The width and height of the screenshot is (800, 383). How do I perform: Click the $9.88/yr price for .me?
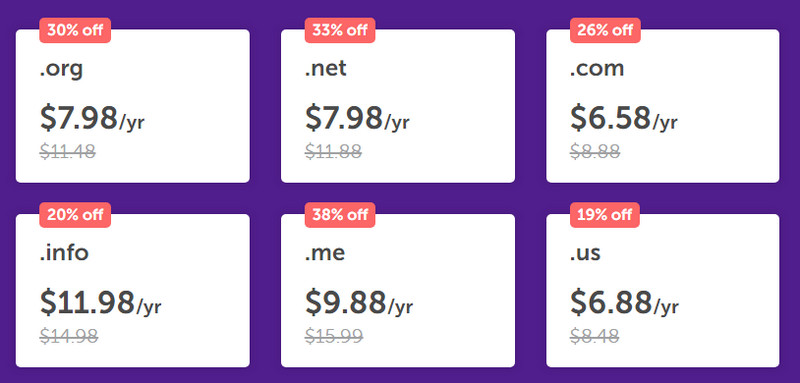tap(359, 303)
